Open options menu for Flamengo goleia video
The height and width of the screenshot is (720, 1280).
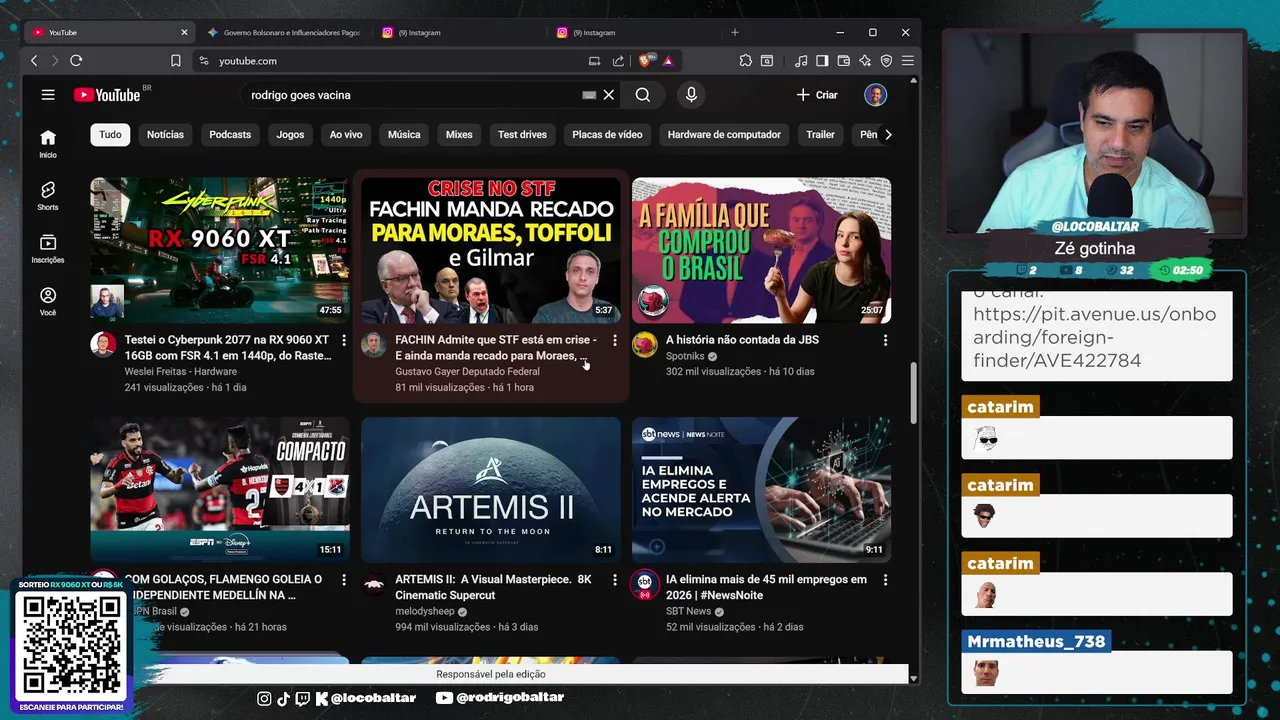[344, 580]
